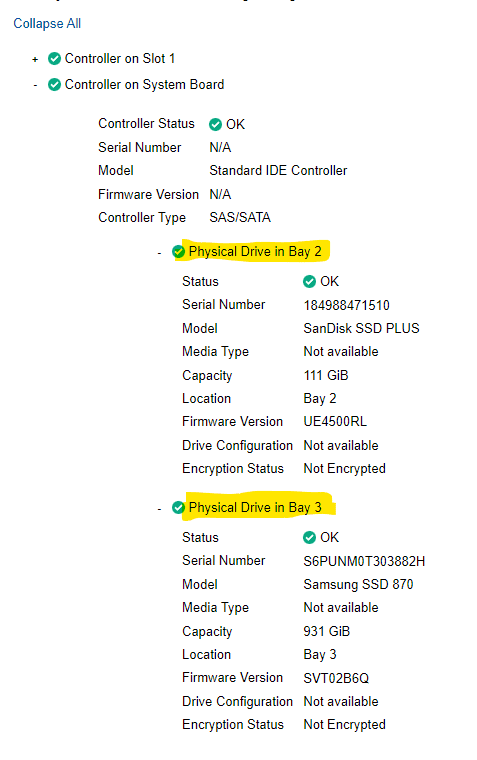Click location value Bay 3
Screen dimensions: 477x760
pos(320,655)
